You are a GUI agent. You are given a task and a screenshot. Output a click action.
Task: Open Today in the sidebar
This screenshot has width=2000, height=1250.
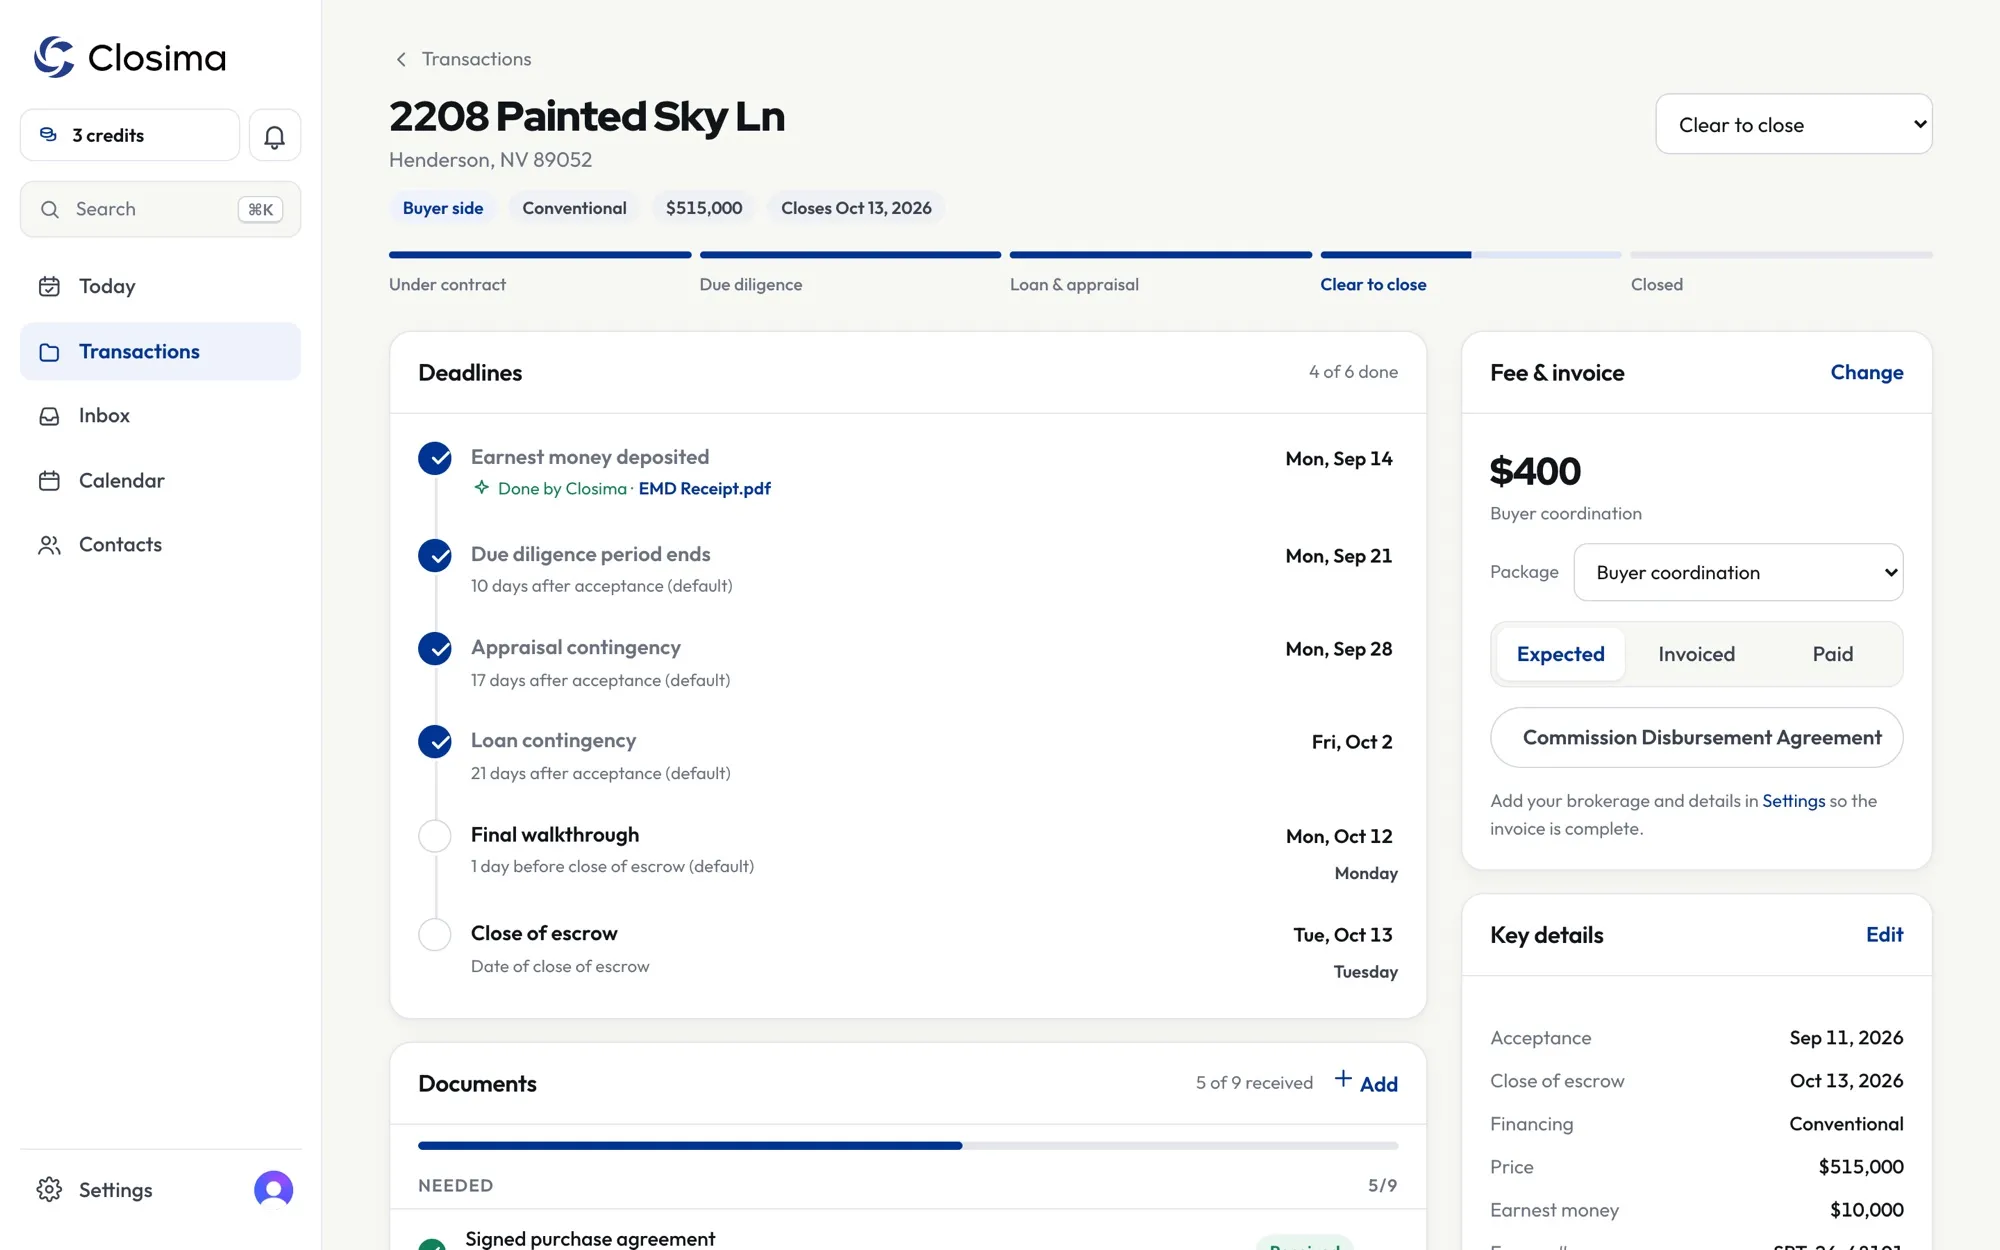pos(160,287)
